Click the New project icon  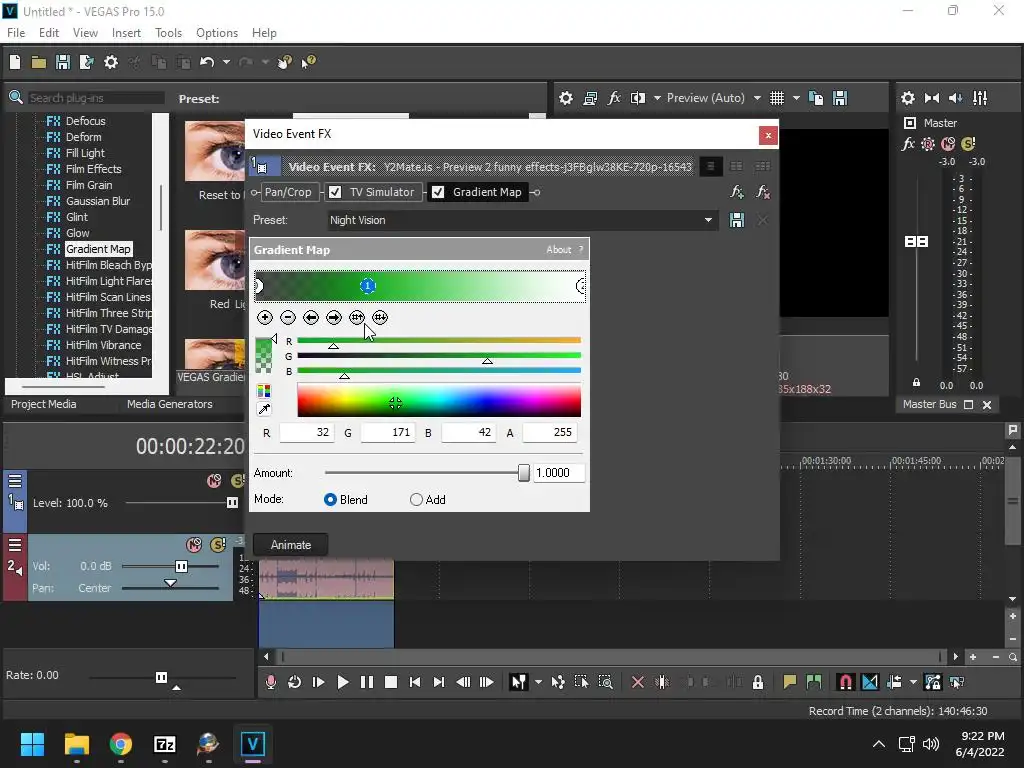tap(15, 62)
